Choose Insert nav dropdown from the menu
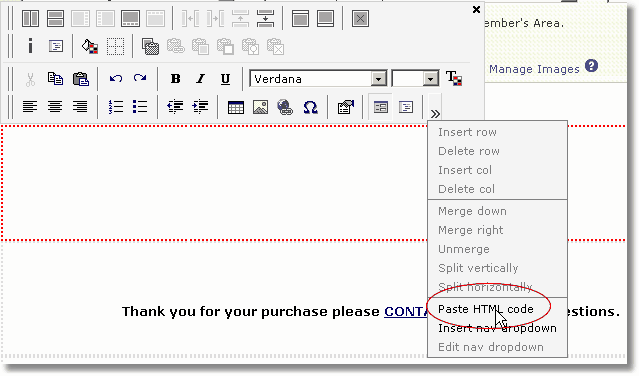 pyautogui.click(x=497, y=328)
